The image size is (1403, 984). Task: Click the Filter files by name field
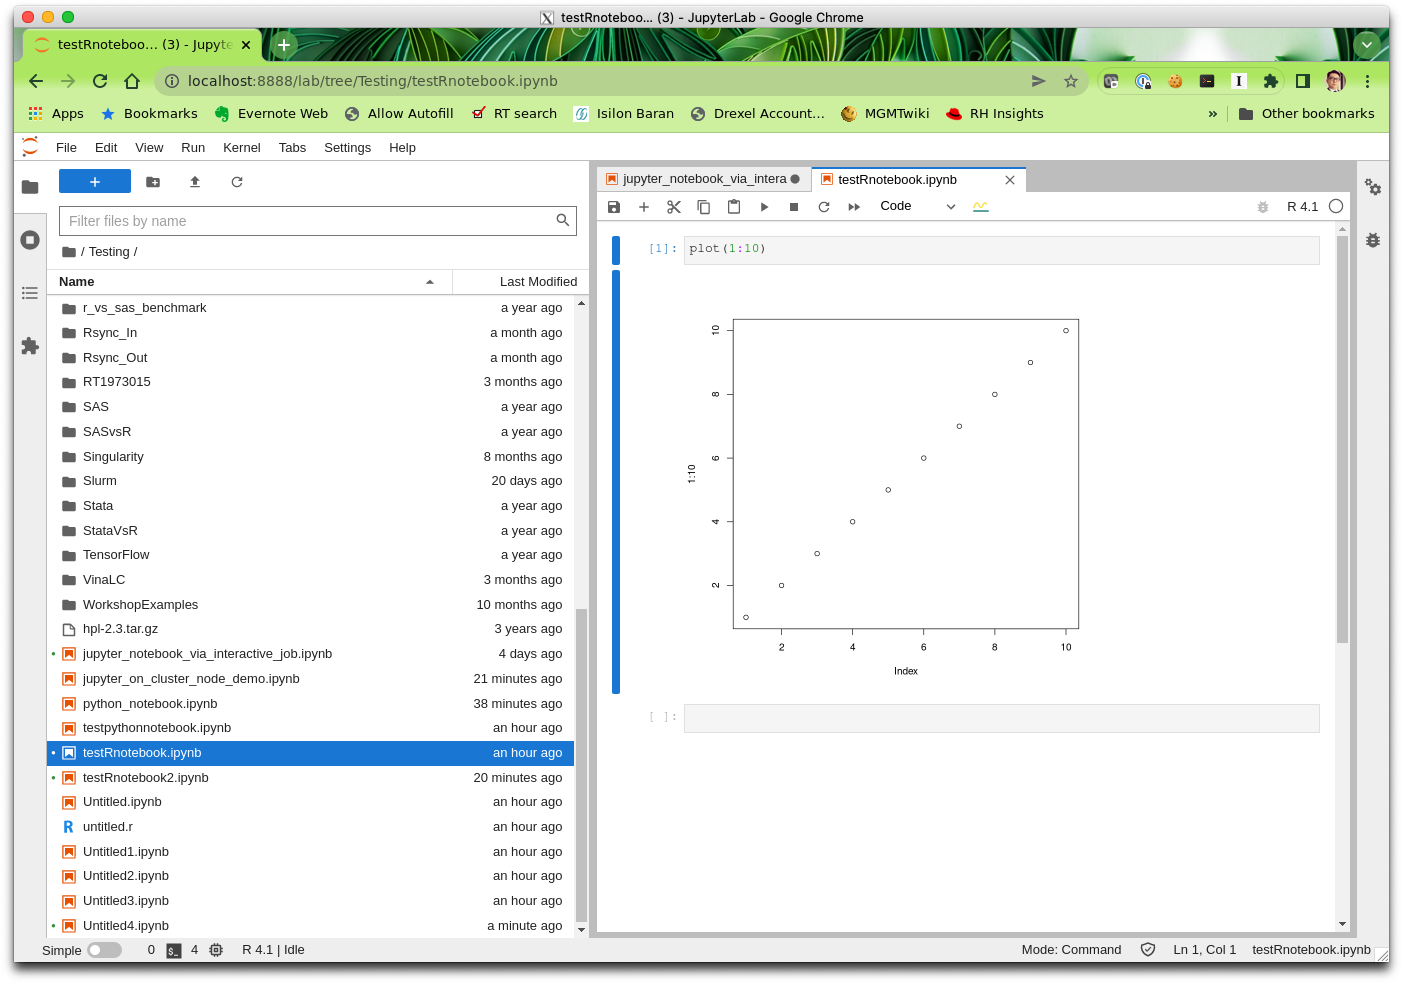(x=318, y=221)
